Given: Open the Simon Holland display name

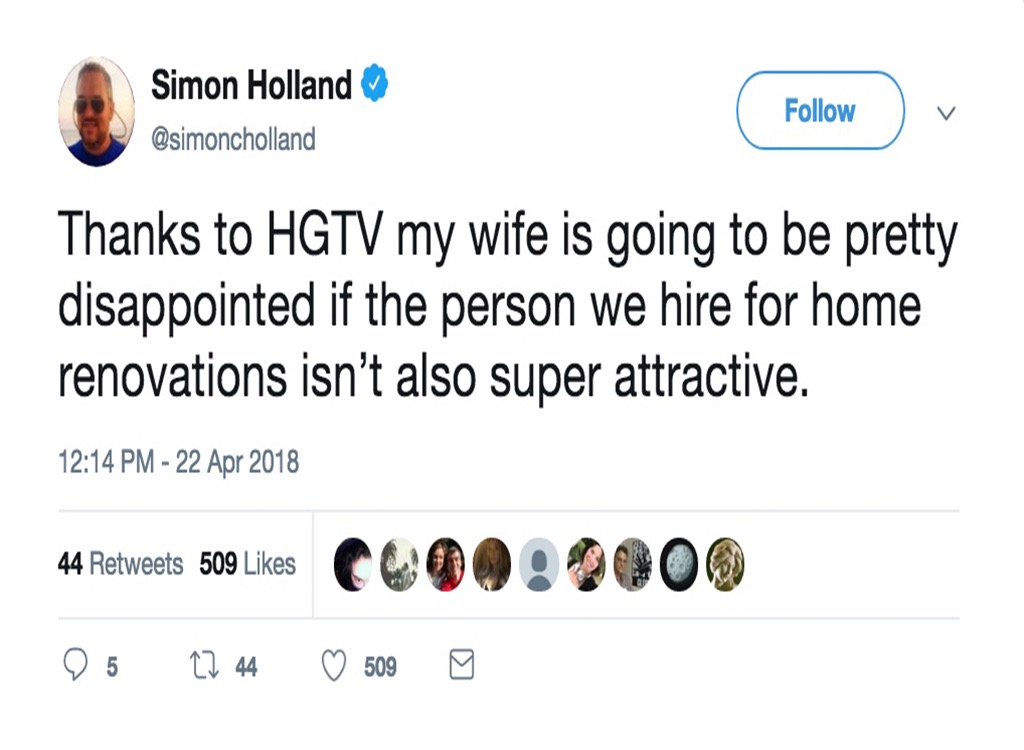Looking at the screenshot, I should click(251, 87).
